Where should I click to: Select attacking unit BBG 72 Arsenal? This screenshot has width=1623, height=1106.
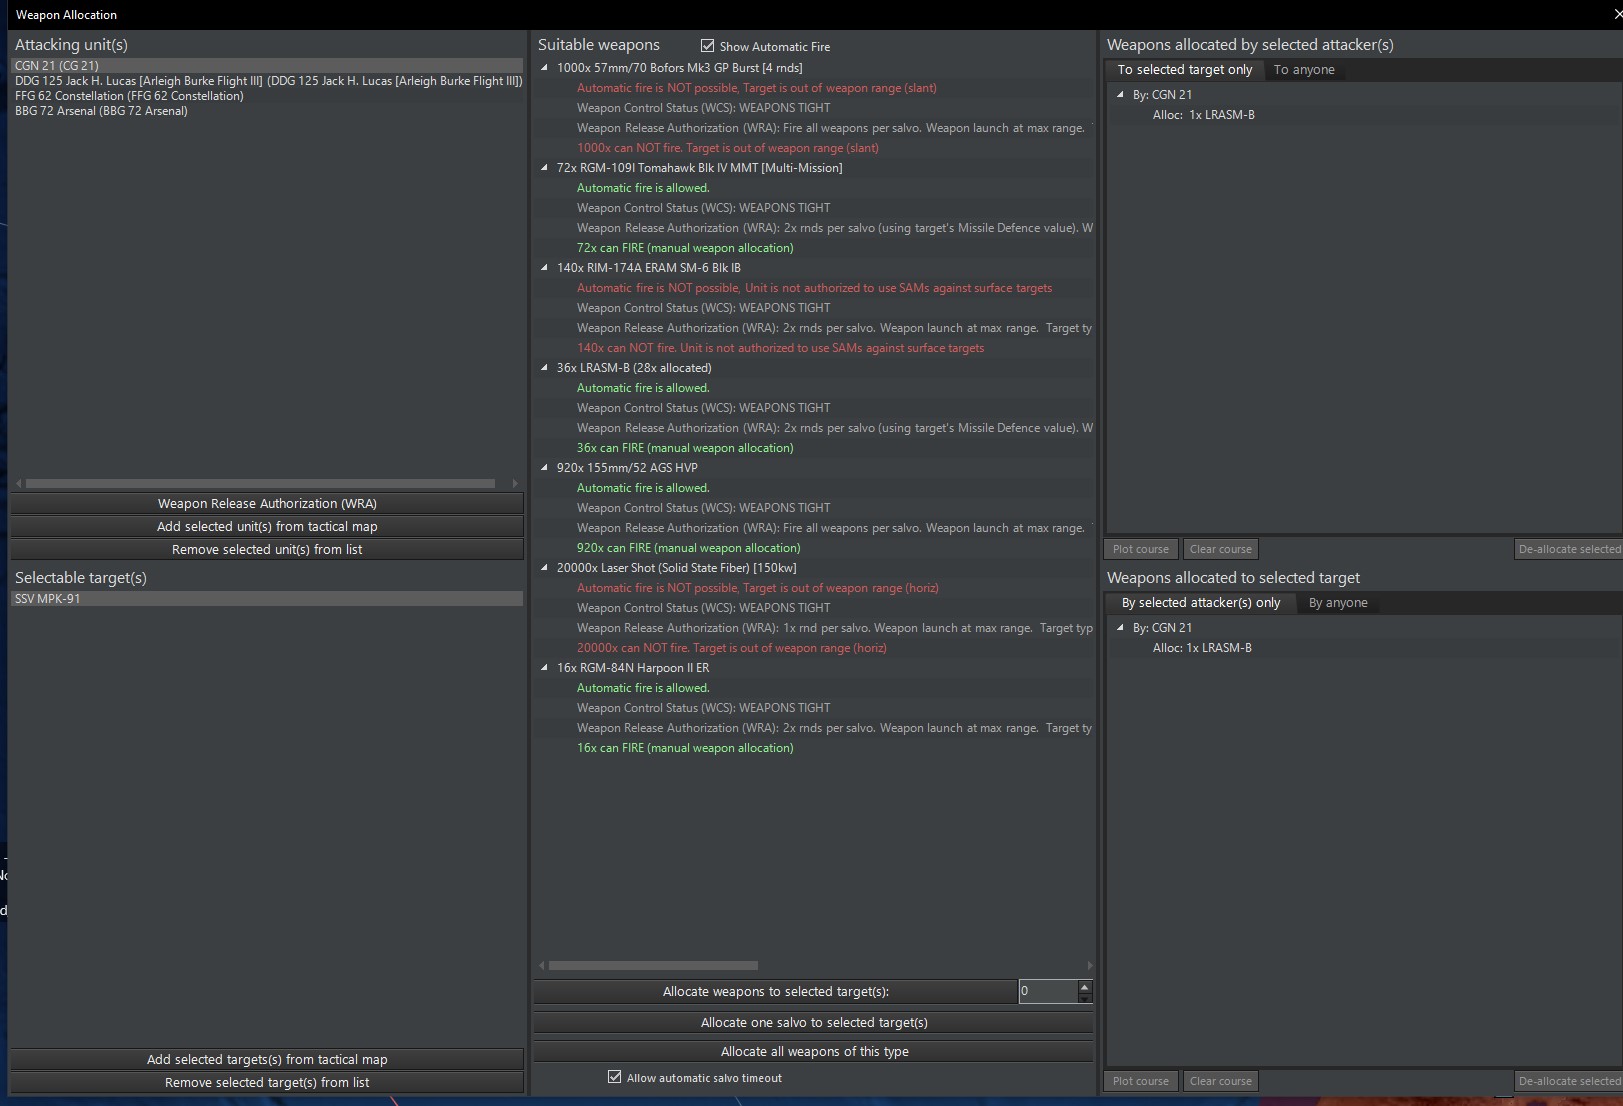pyautogui.click(x=267, y=111)
